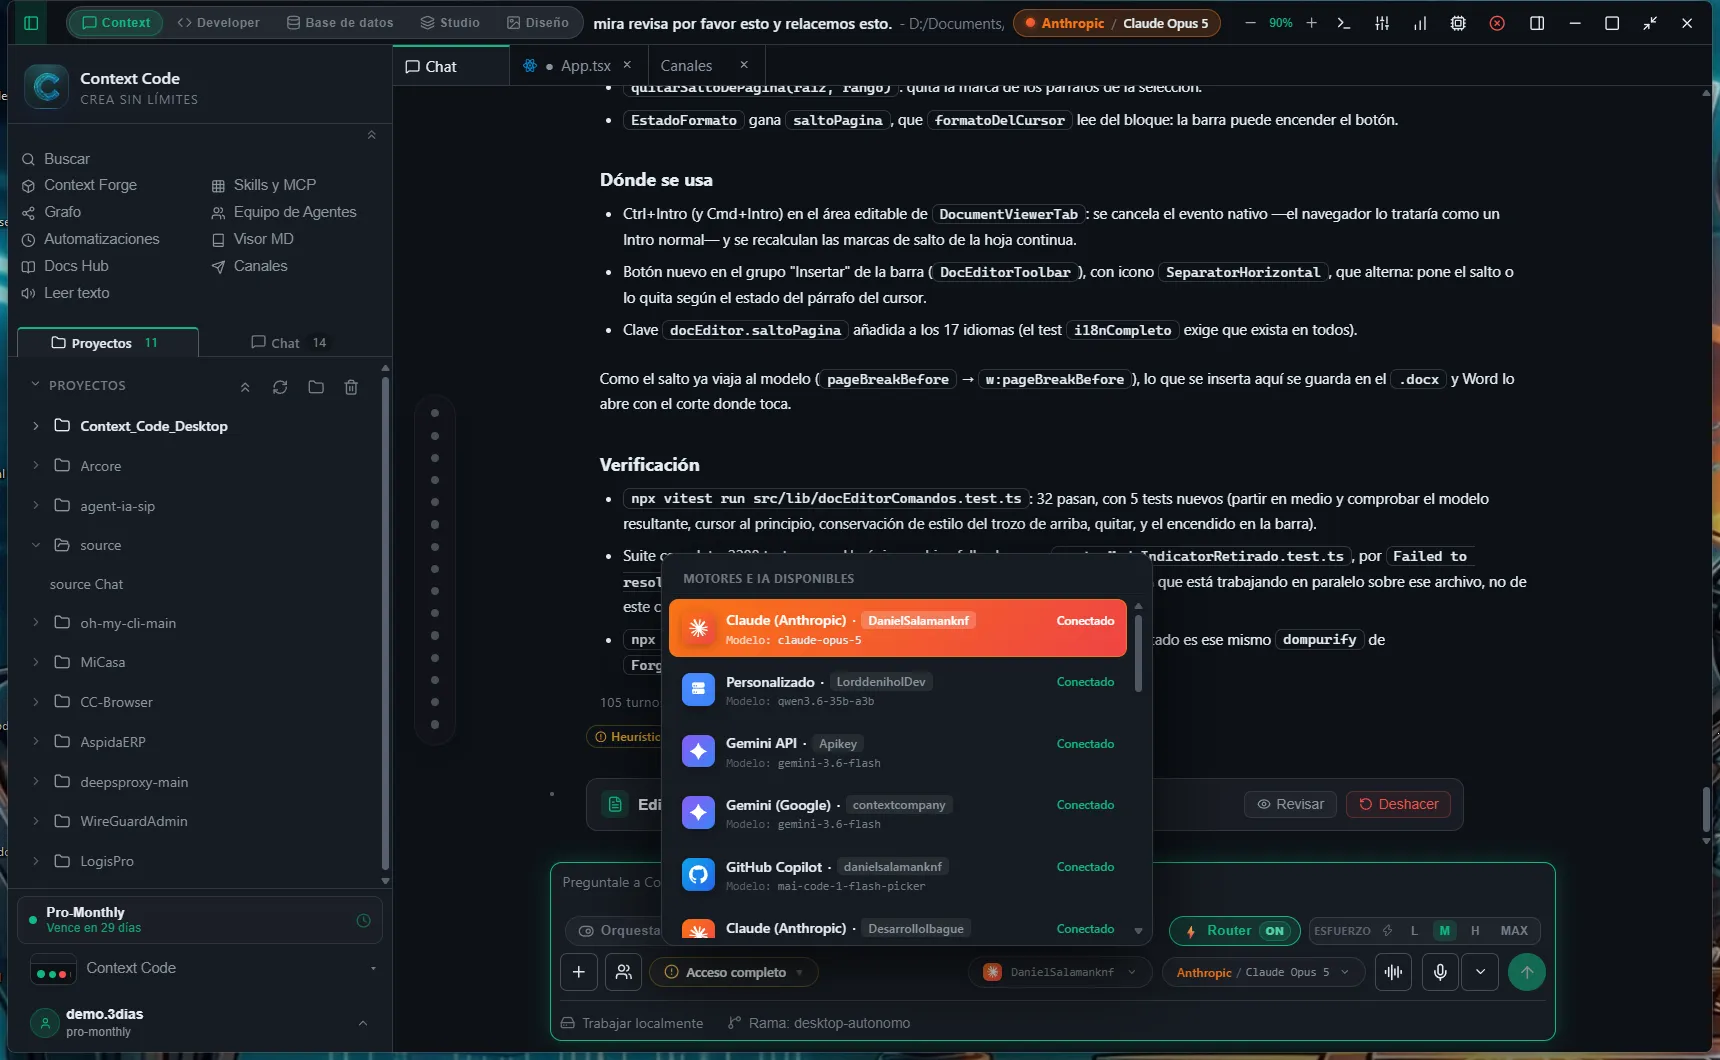1720x1060 pixels.
Task: Expand the WireGuardAdmin project
Action: coord(36,821)
